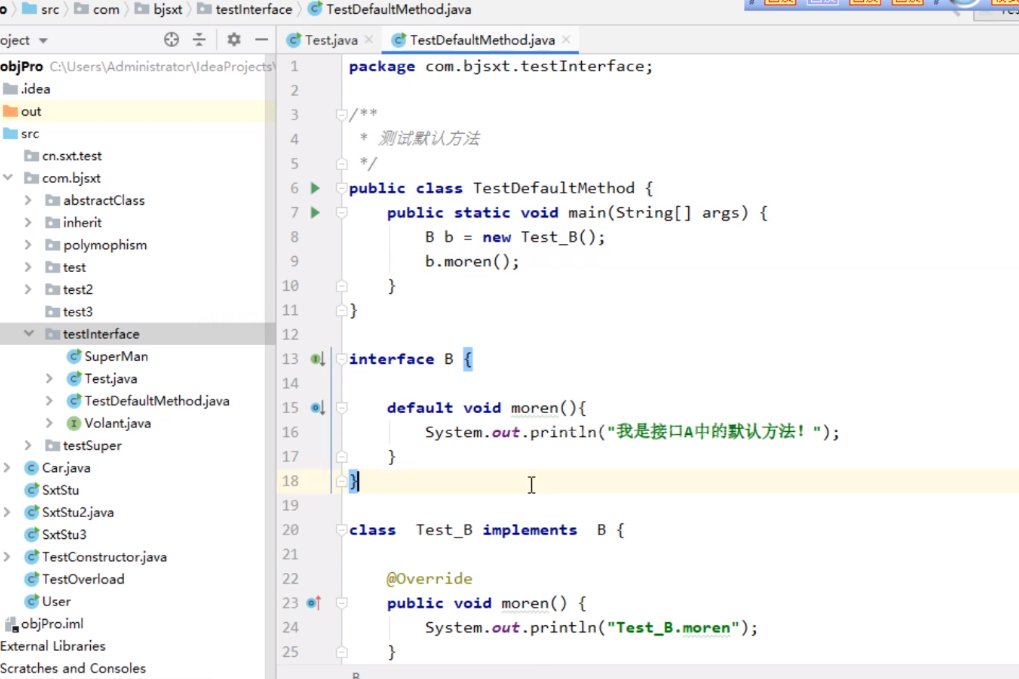Expand the Car.java node
Viewport: 1019px width, 679px height.
click(x=7, y=468)
